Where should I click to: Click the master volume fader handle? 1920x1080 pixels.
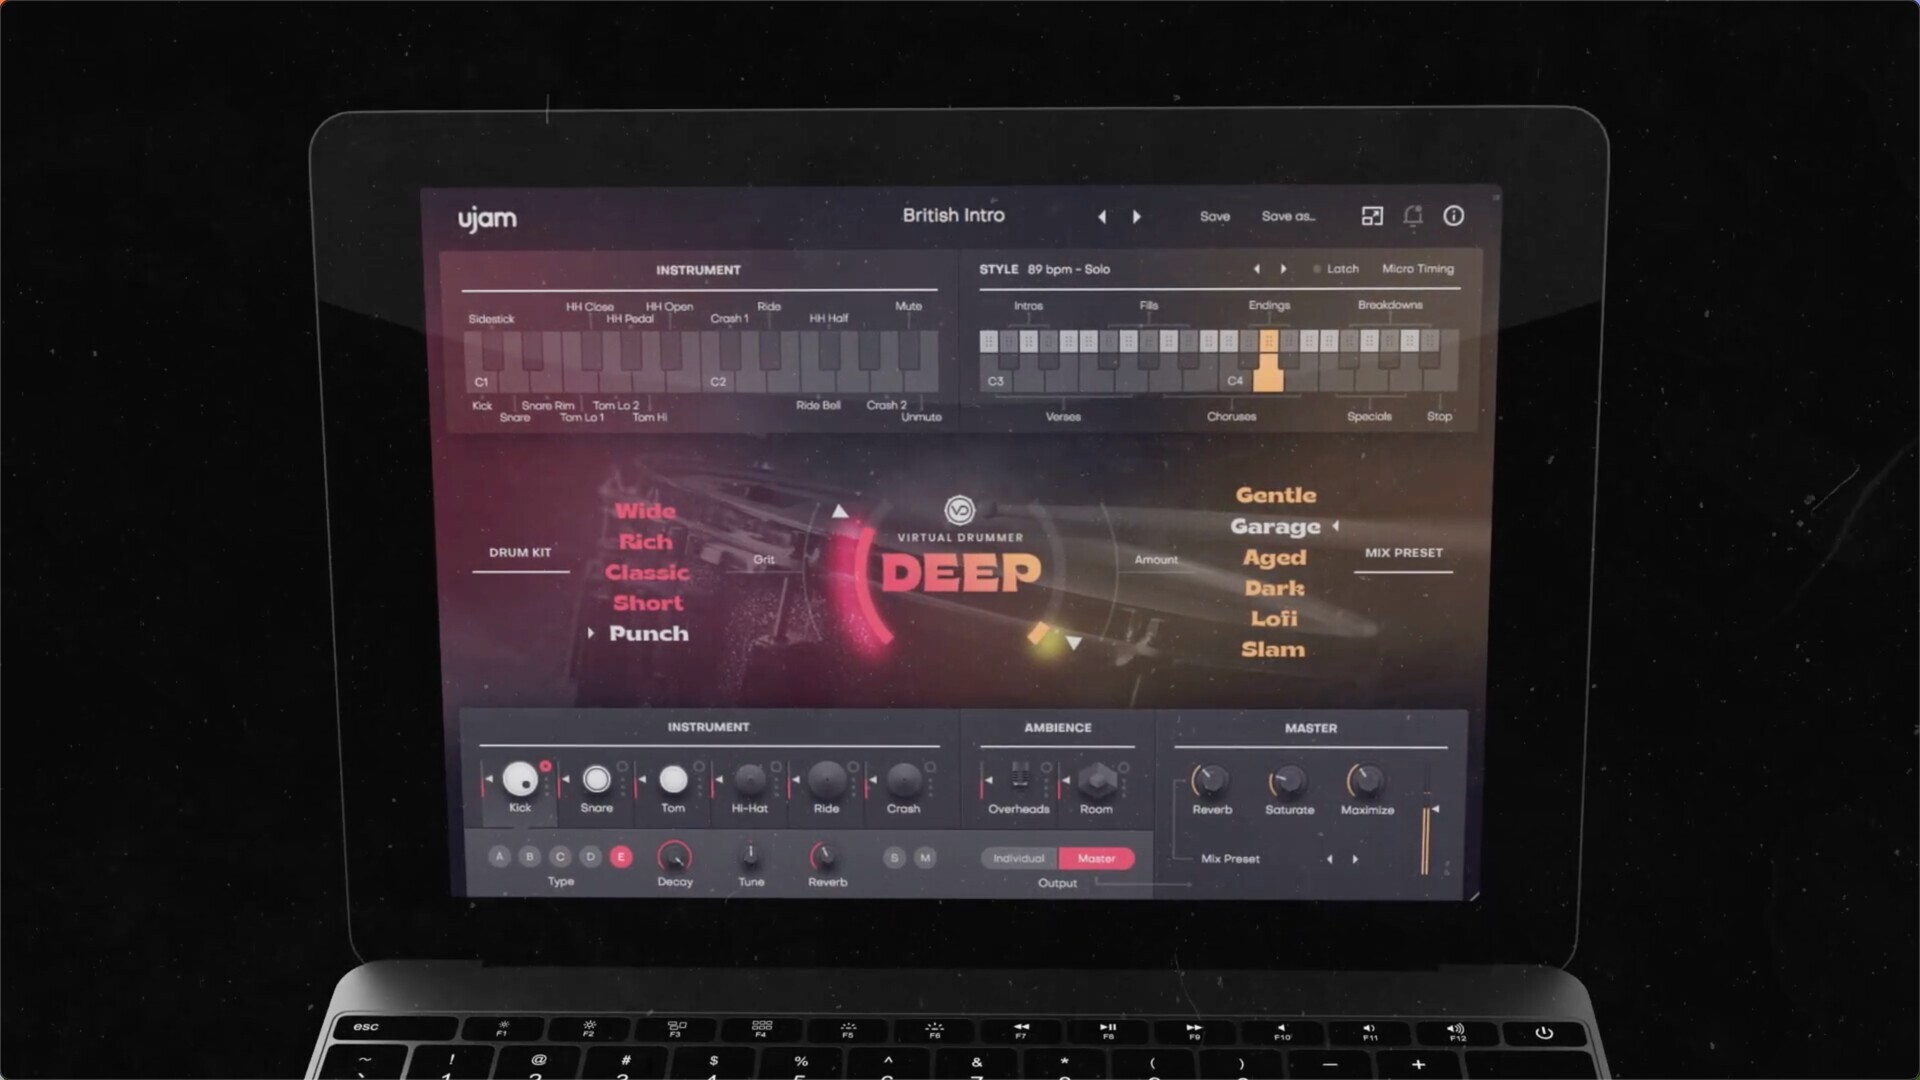1435,809
